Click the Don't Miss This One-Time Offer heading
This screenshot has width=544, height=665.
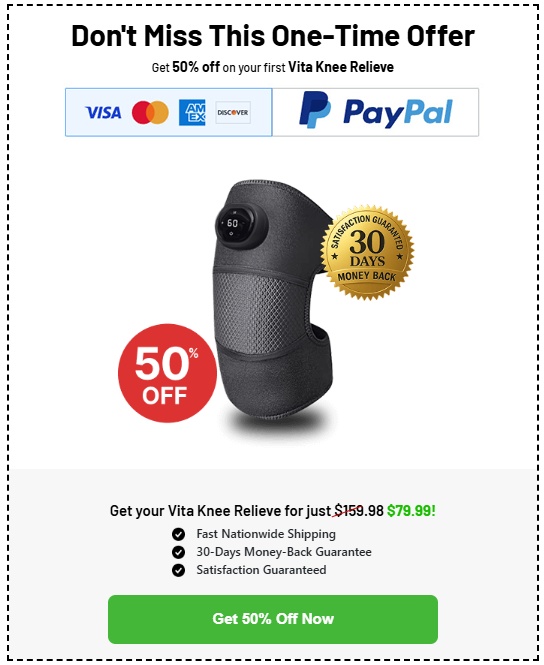pyautogui.click(x=273, y=36)
